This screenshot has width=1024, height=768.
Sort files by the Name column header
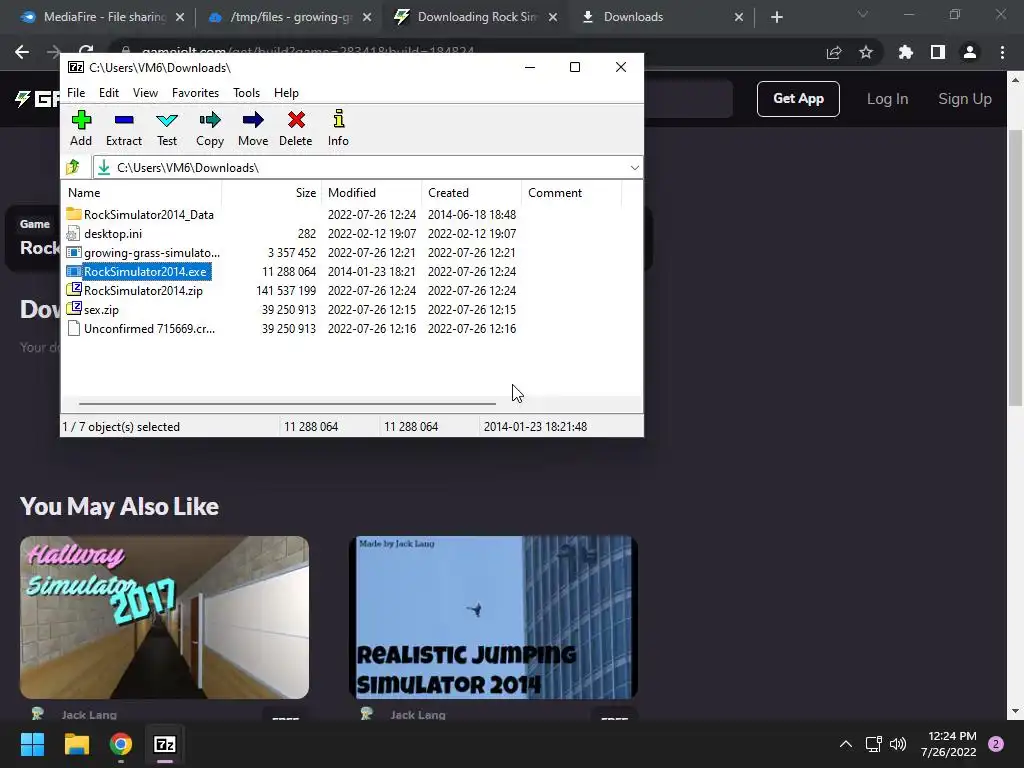[142, 193]
